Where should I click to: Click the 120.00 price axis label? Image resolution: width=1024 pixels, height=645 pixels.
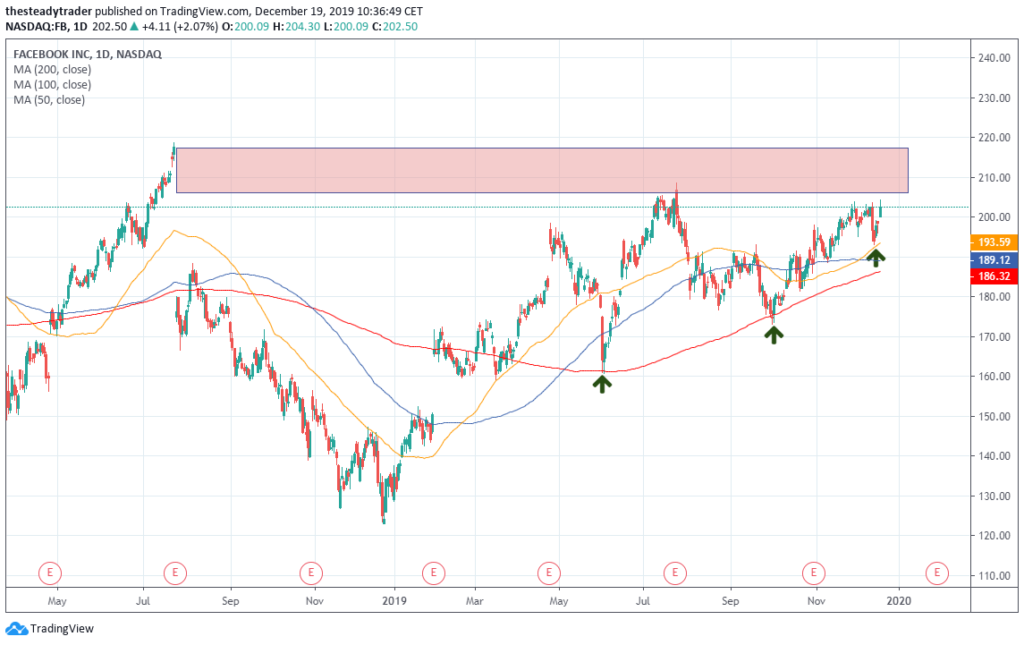[x=994, y=536]
